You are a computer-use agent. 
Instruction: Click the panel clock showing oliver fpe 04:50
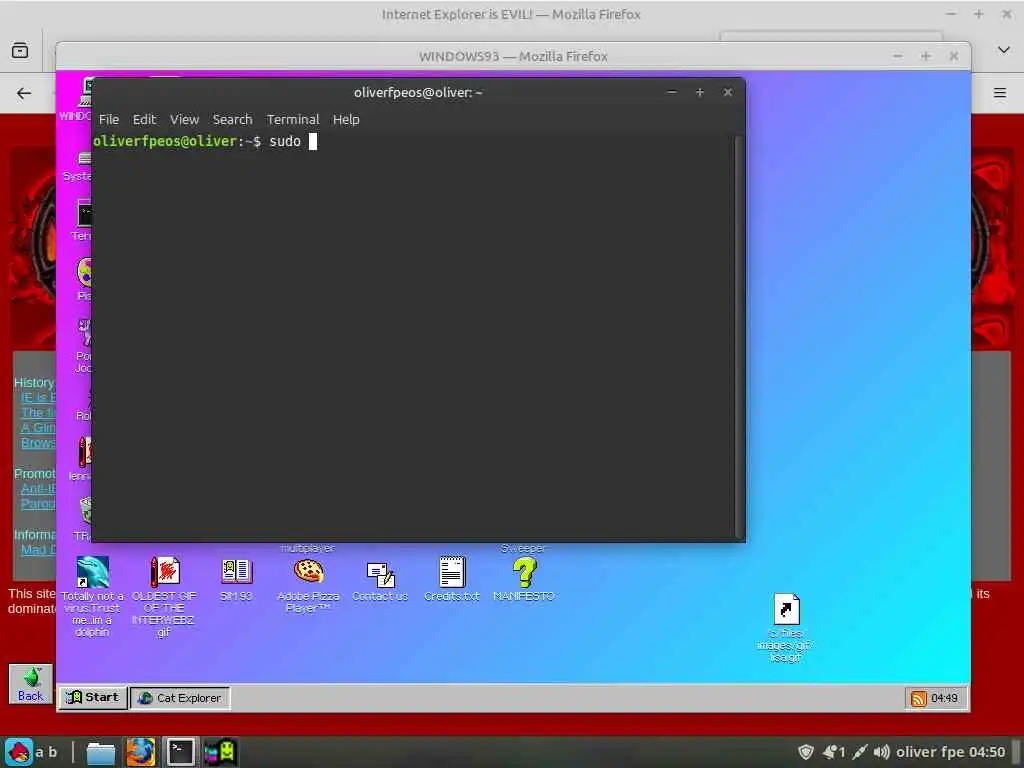[x=950, y=752]
